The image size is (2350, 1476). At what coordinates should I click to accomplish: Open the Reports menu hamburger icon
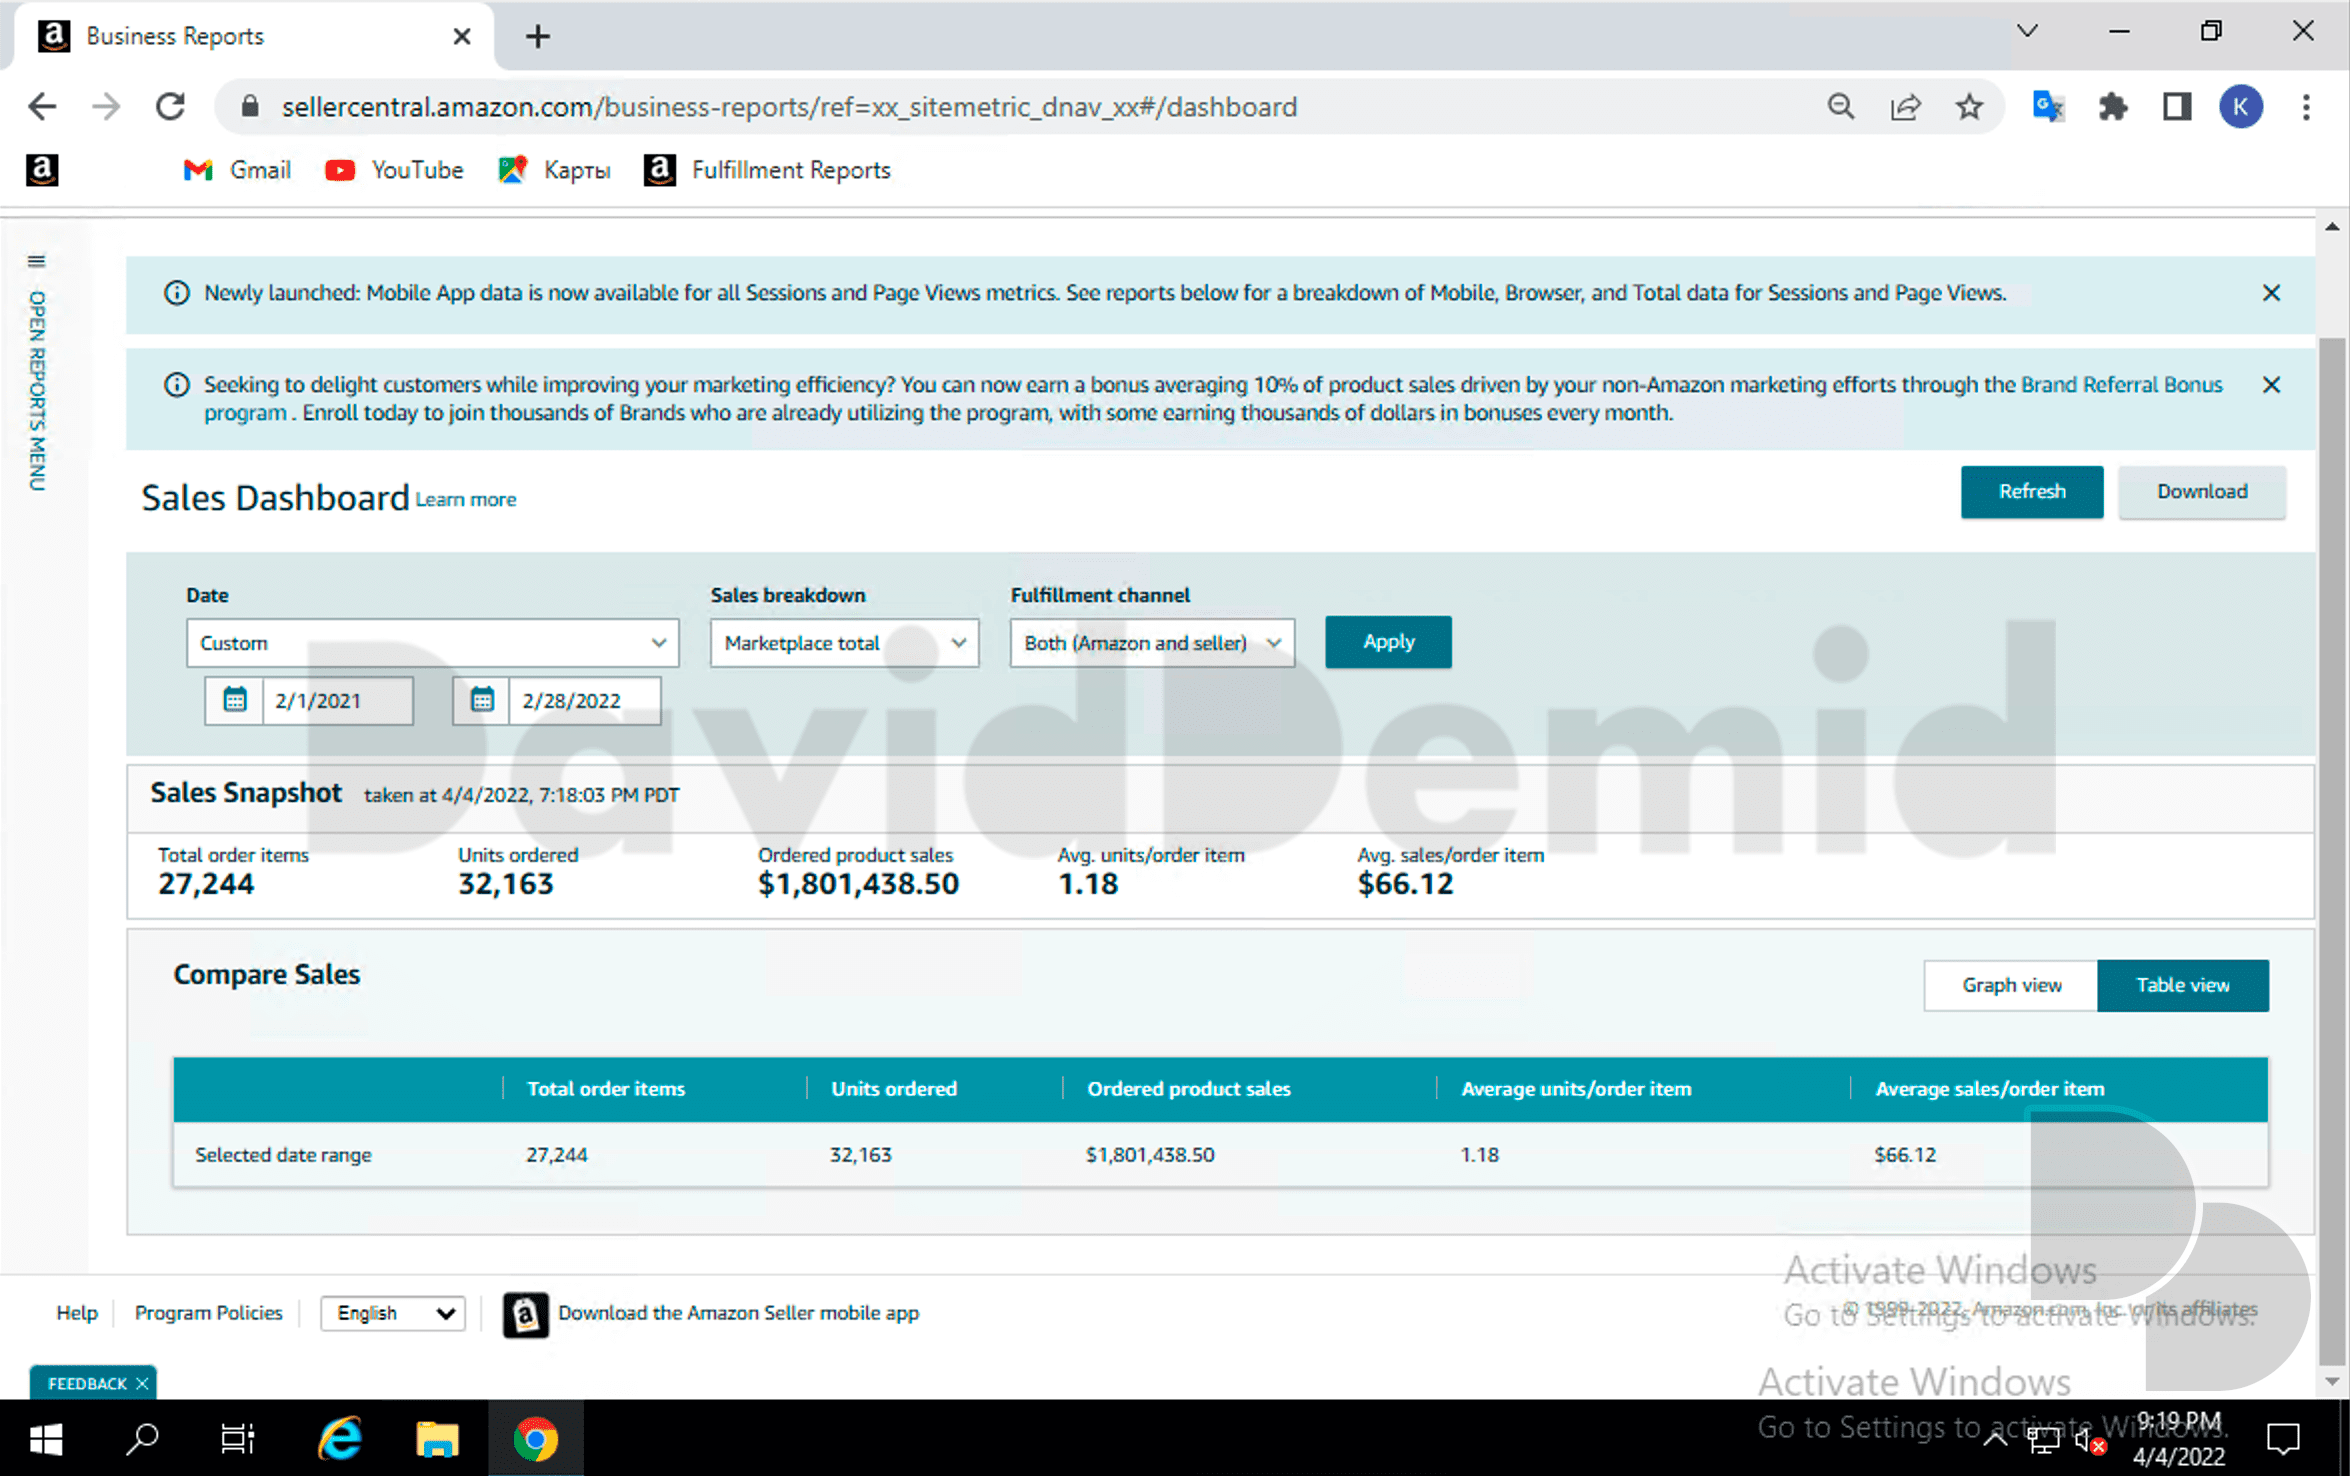(x=36, y=261)
